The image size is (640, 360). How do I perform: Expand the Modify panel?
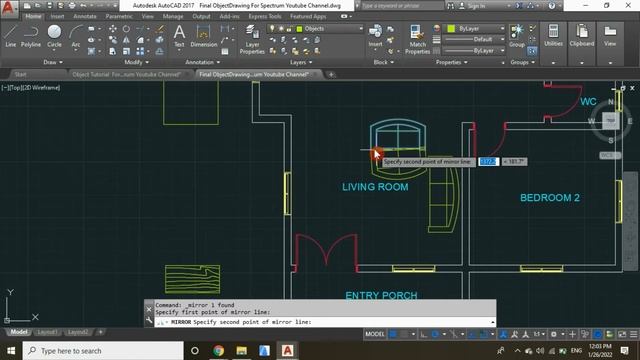(x=136, y=62)
